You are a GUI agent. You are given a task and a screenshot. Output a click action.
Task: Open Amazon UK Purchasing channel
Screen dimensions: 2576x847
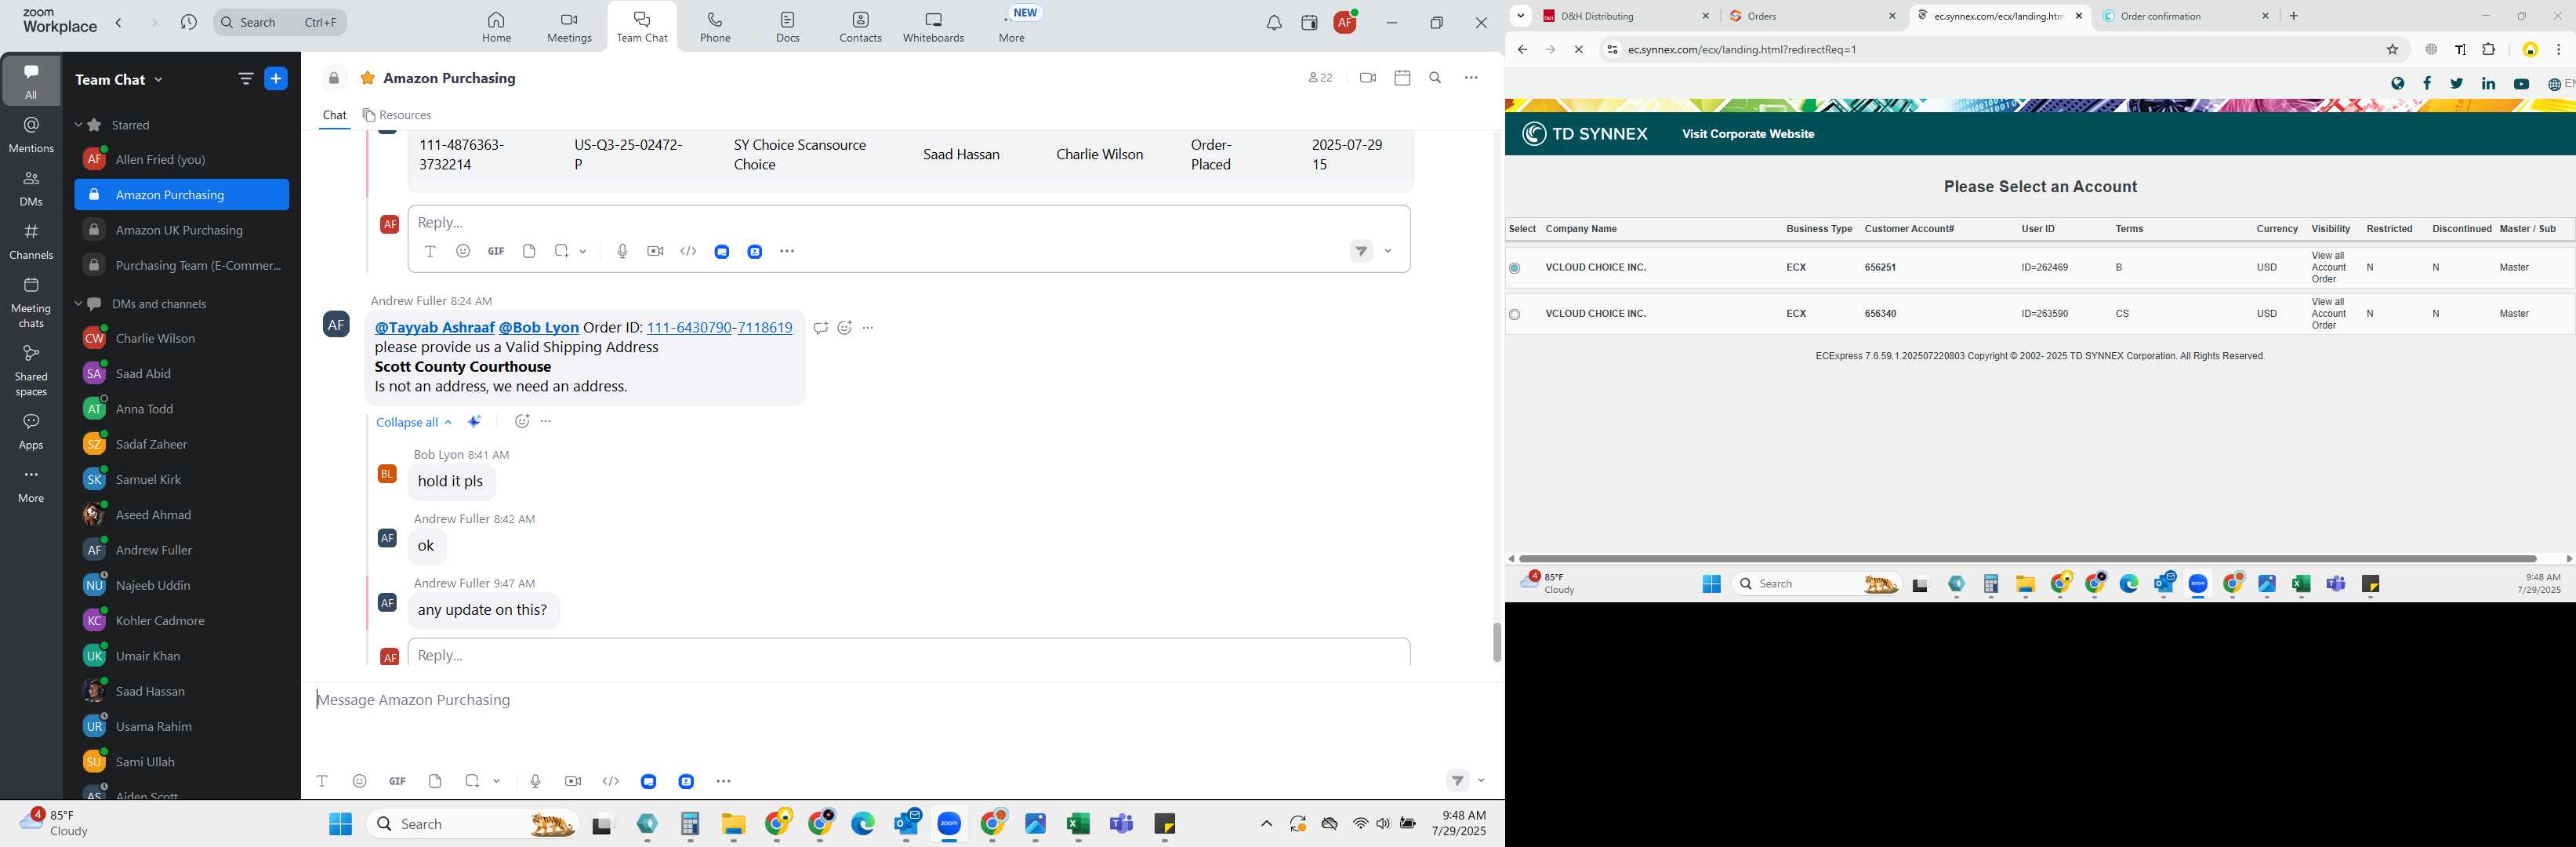click(179, 230)
